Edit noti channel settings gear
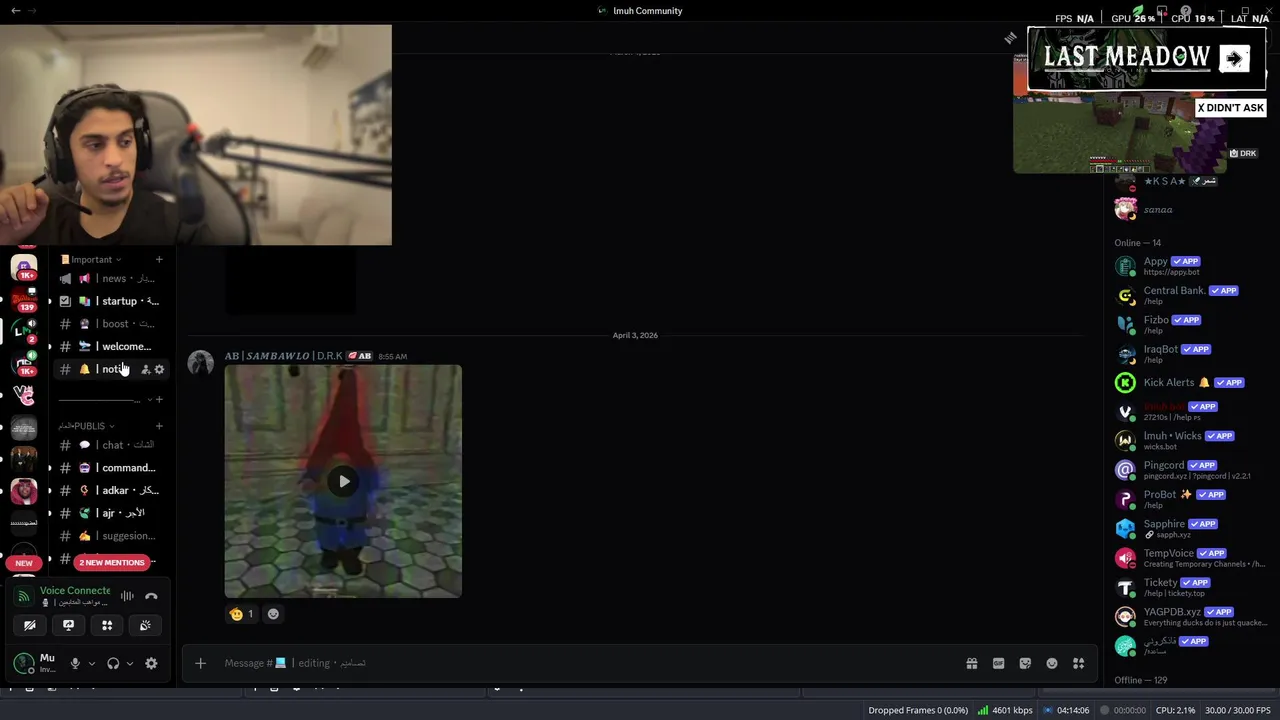 tap(159, 369)
